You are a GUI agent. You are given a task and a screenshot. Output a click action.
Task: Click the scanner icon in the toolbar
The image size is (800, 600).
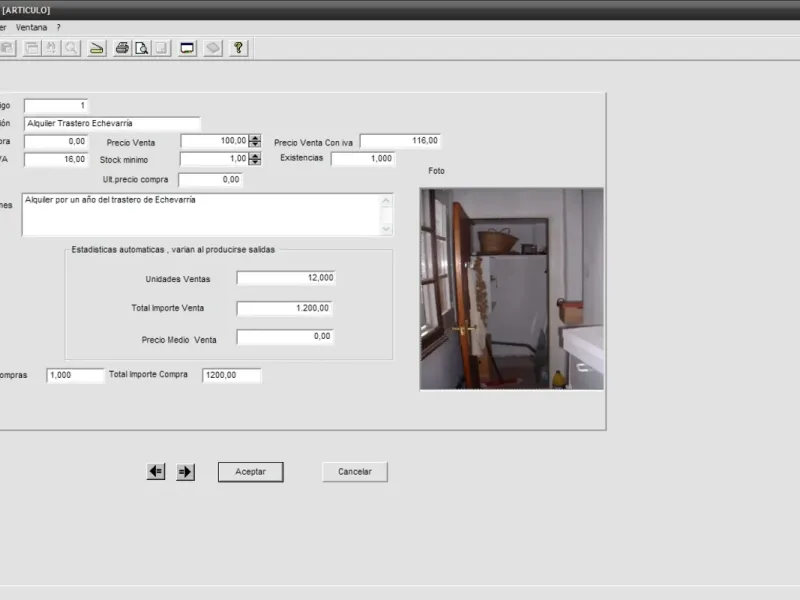tap(96, 48)
